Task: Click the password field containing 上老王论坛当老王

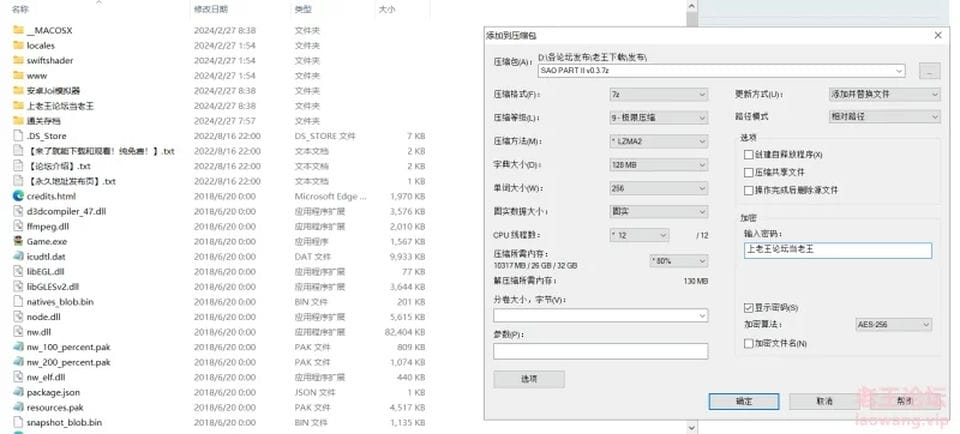Action: pyautogui.click(x=838, y=250)
